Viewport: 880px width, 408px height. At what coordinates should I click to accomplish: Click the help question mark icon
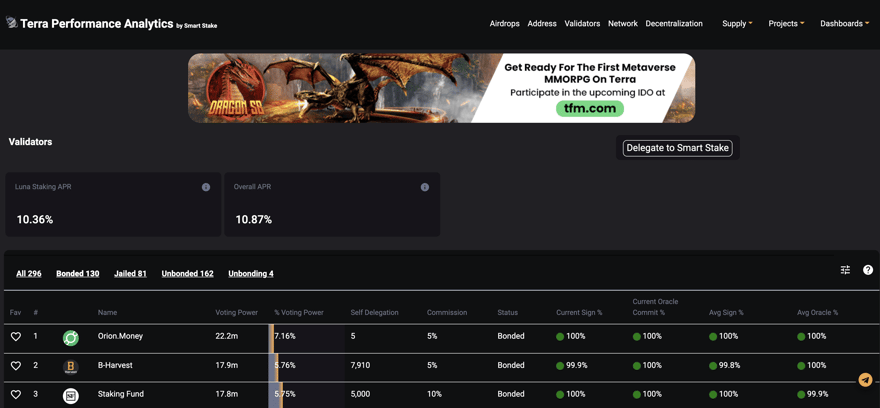(x=868, y=270)
